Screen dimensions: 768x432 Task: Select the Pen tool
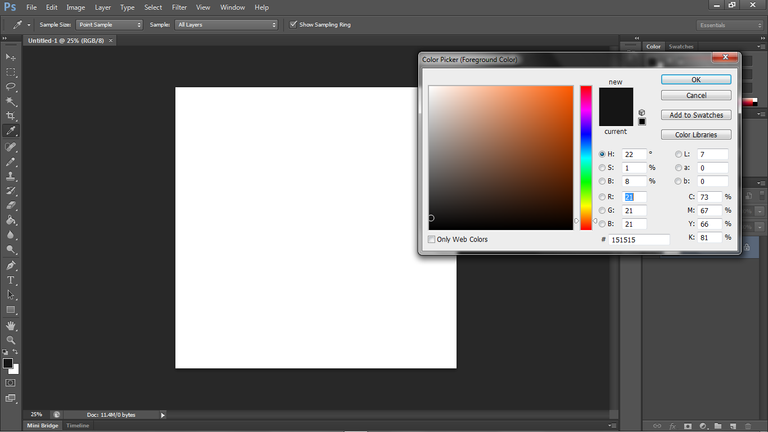[x=10, y=265]
